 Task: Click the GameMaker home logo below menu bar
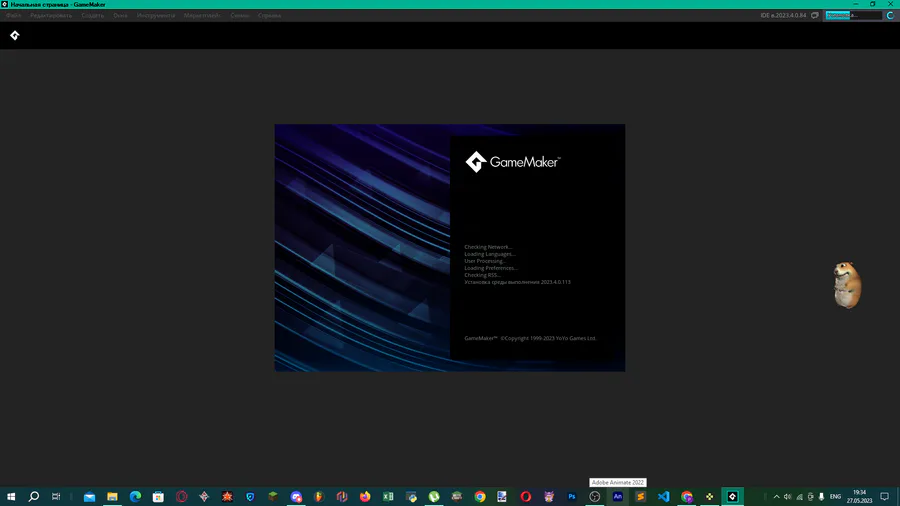(15, 36)
